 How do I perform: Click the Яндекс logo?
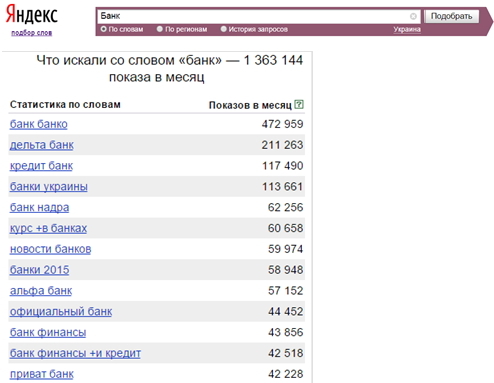point(32,15)
